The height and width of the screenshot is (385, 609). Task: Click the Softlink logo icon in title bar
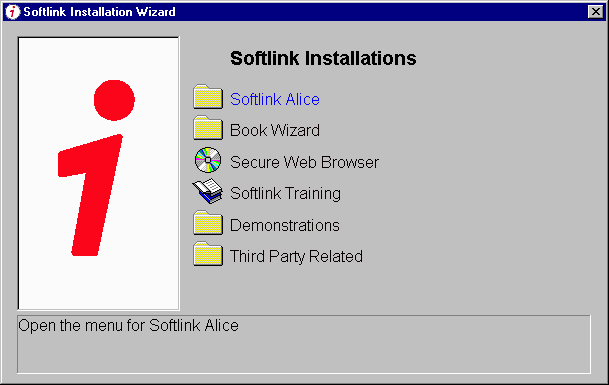tap(12, 12)
